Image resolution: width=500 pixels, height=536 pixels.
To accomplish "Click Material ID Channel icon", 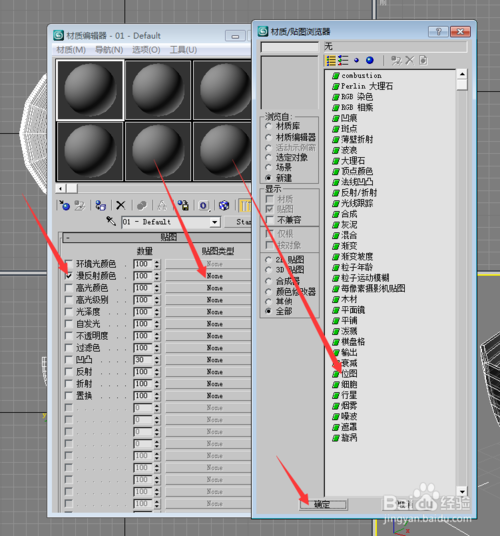I will point(204,205).
